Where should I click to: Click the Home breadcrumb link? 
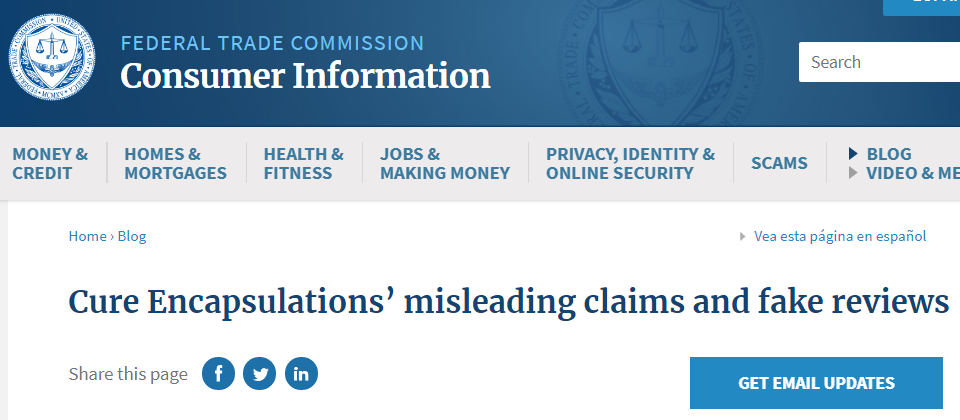87,237
